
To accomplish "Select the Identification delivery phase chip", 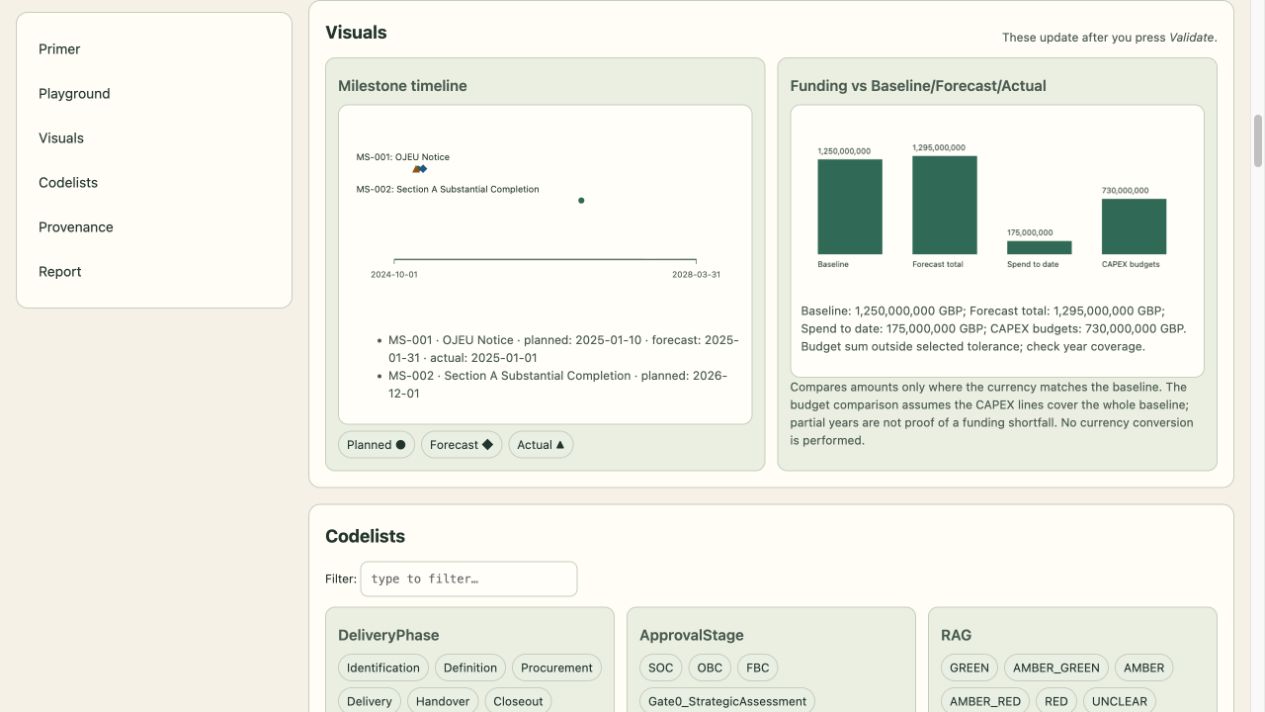I will 383,668.
